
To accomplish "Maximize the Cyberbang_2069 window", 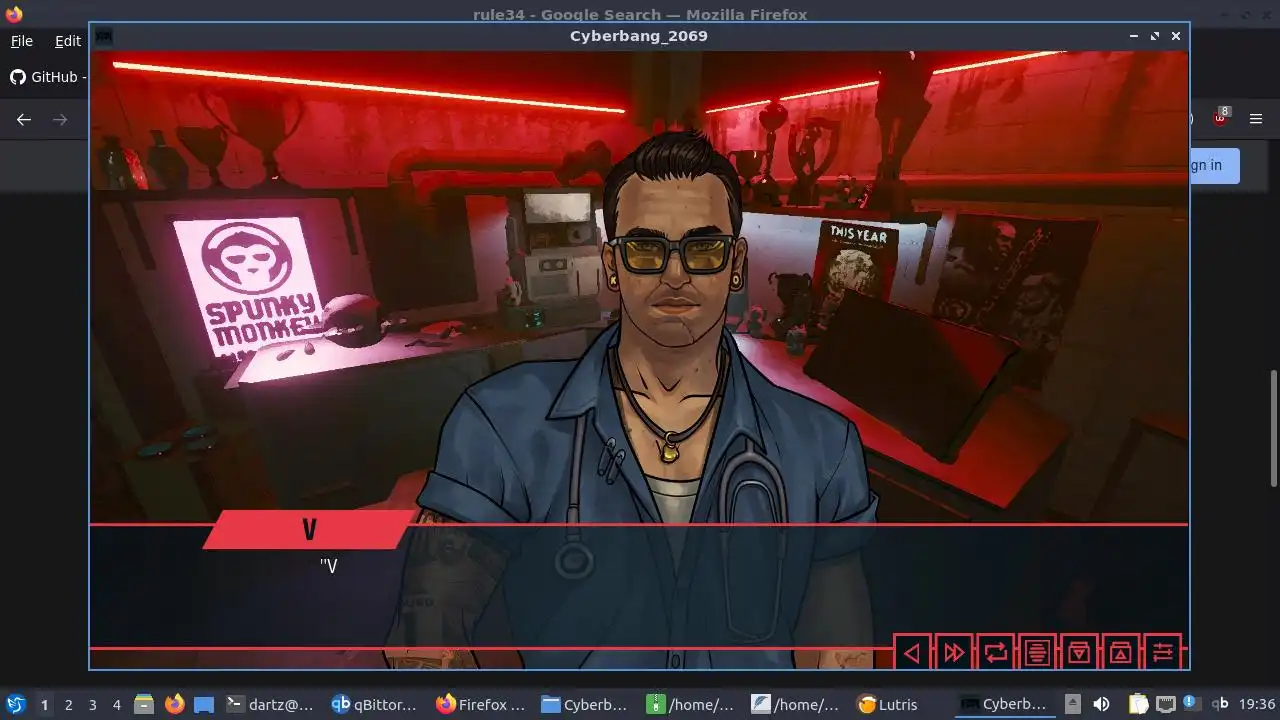I will pyautogui.click(x=1155, y=36).
